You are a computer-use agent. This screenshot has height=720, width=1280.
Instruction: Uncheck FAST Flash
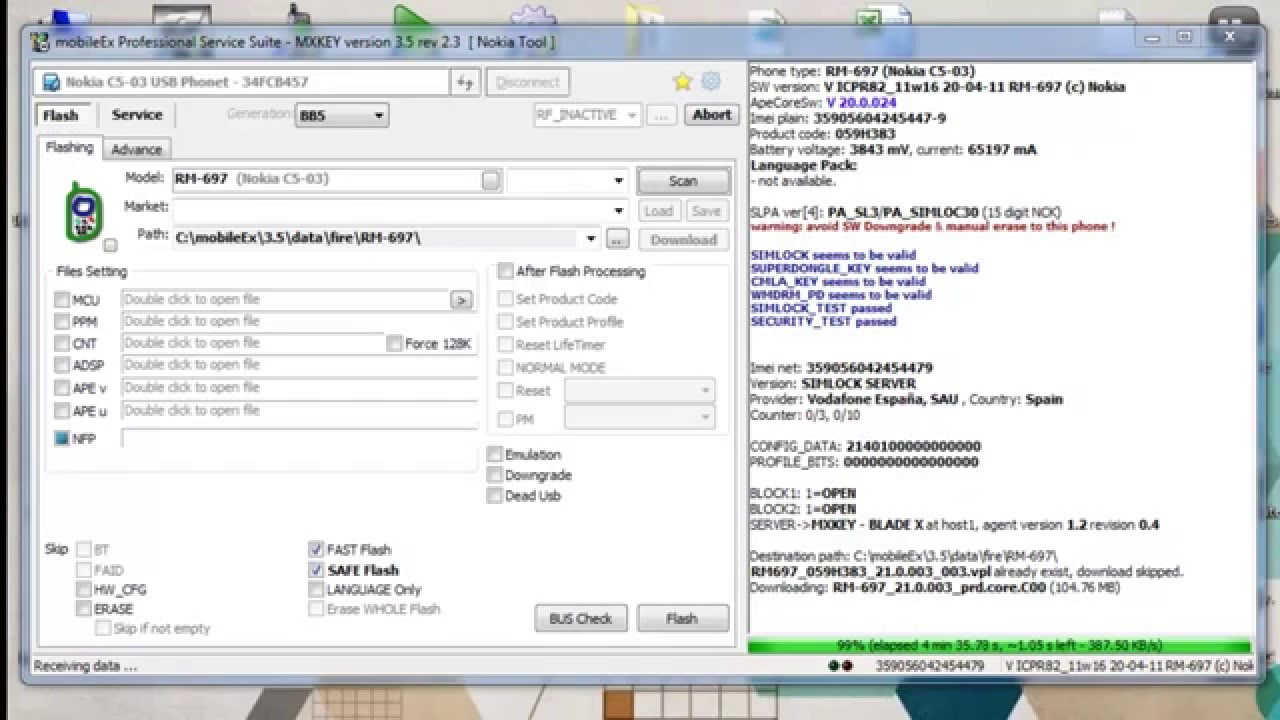[x=316, y=549]
